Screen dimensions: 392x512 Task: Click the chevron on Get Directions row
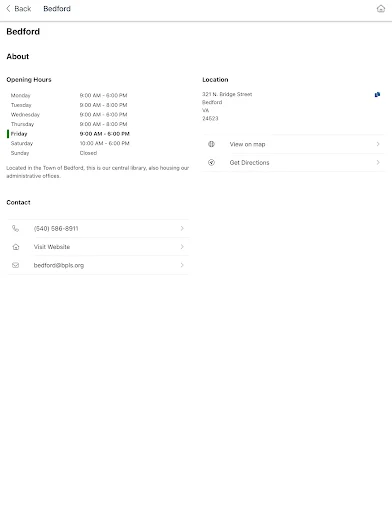[378, 162]
